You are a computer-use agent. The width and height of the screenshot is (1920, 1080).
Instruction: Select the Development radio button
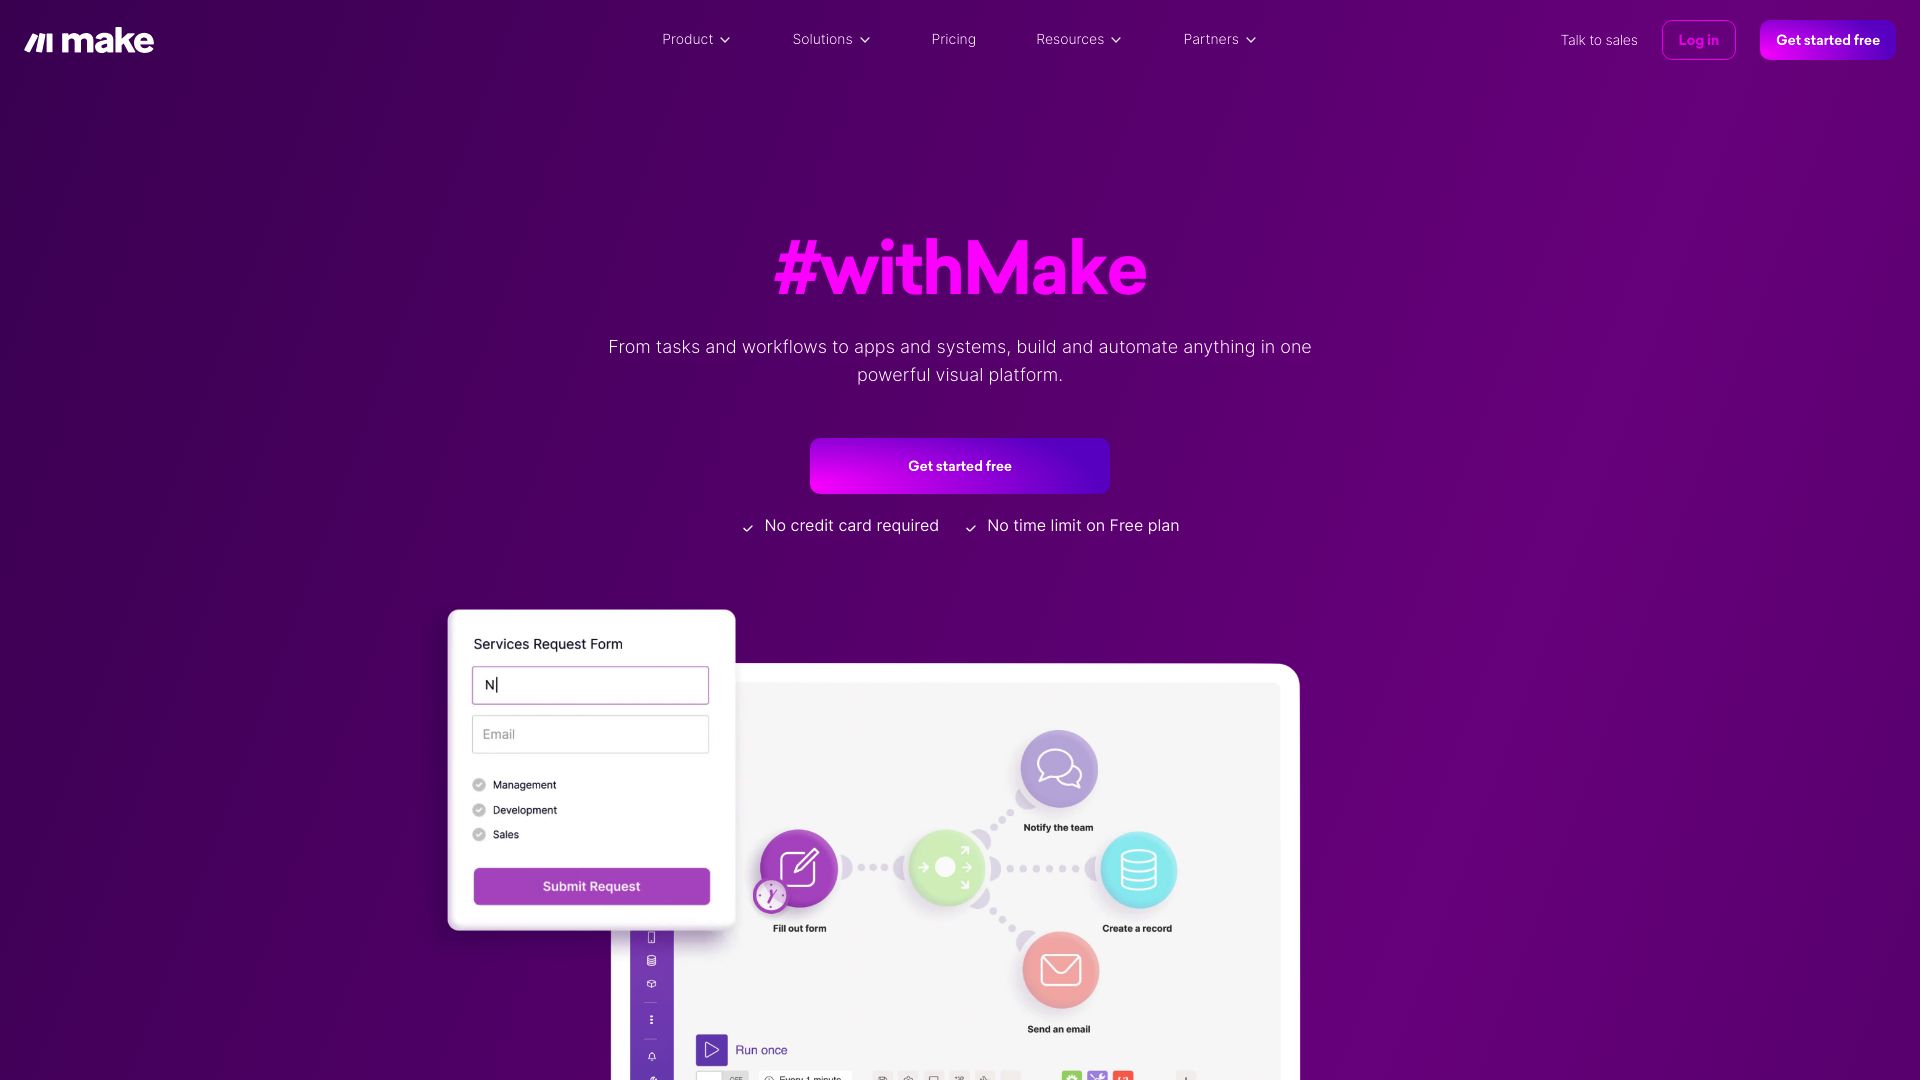pos(479,810)
